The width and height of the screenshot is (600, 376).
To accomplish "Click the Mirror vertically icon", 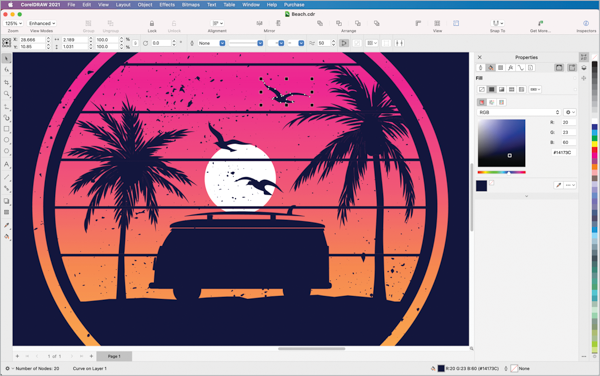I will 278,24.
